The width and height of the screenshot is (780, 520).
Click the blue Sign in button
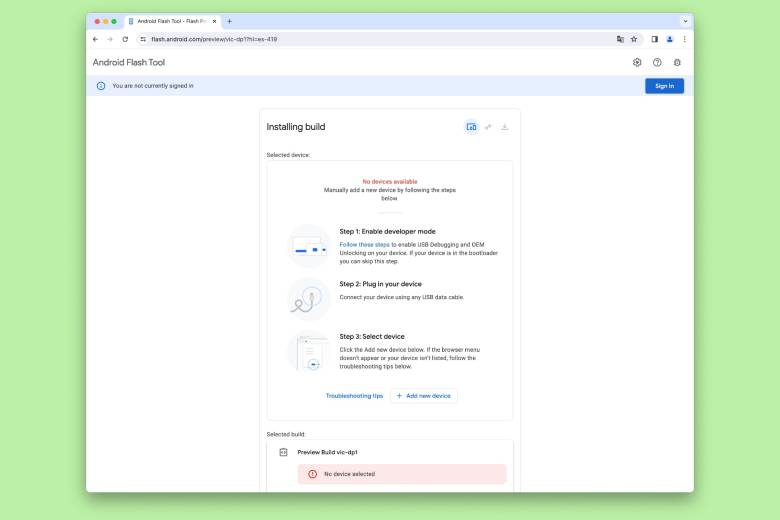coord(664,86)
